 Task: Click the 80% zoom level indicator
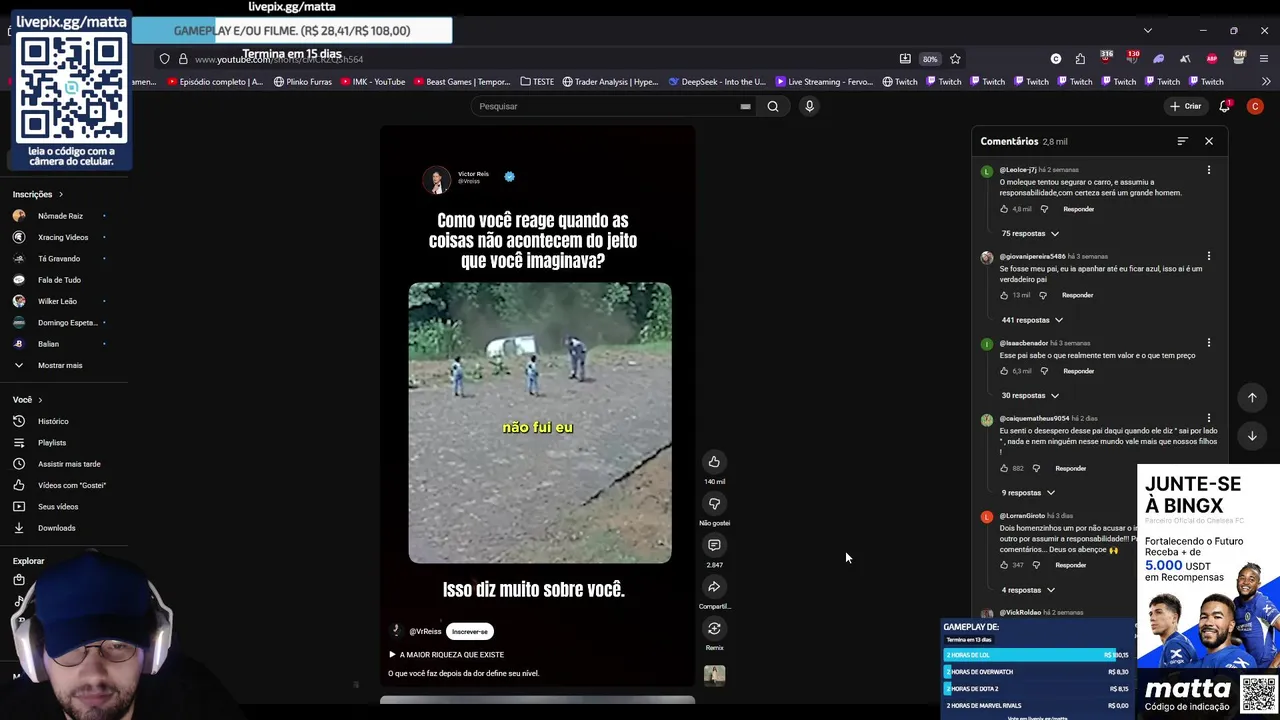tap(930, 59)
